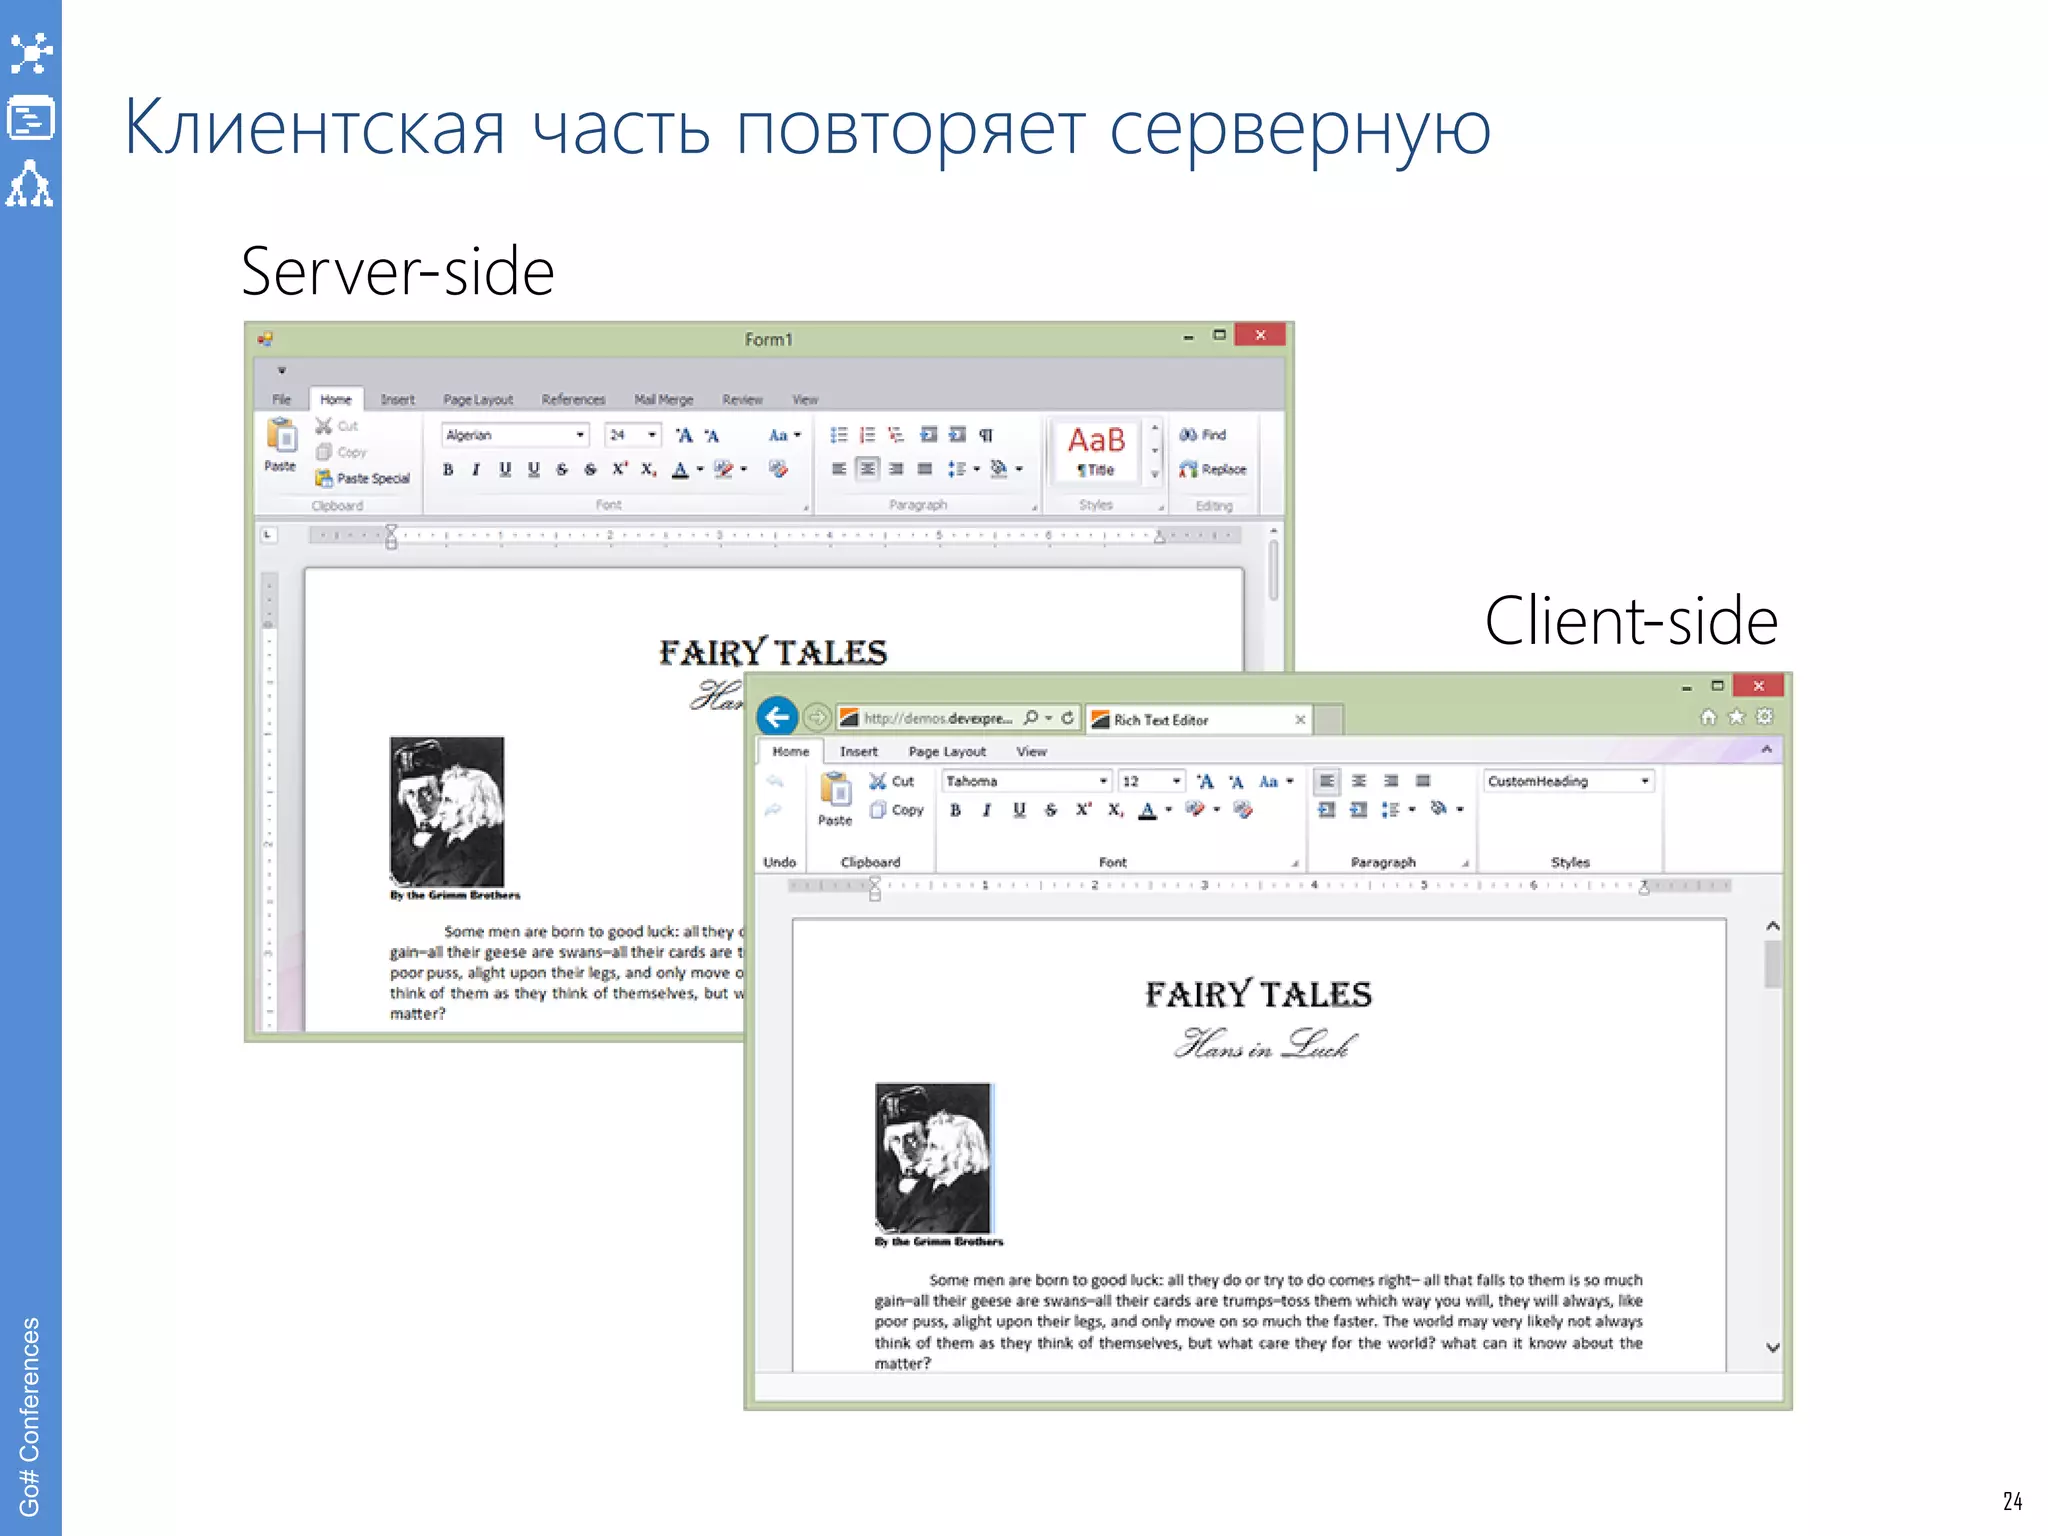Click increase indent icon in web editor ribbon
The image size is (2048, 1536).
point(1358,810)
